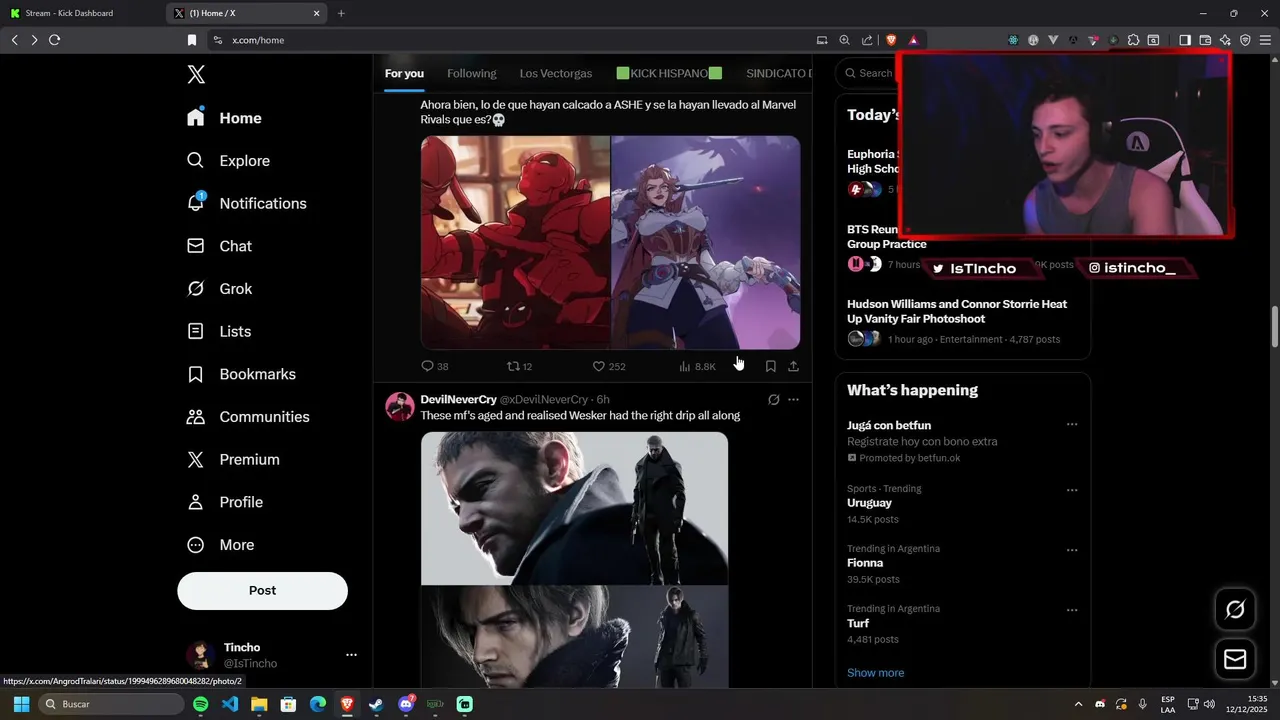The width and height of the screenshot is (1280, 720).
Task: View analytics showing 8.8K views
Action: (697, 366)
